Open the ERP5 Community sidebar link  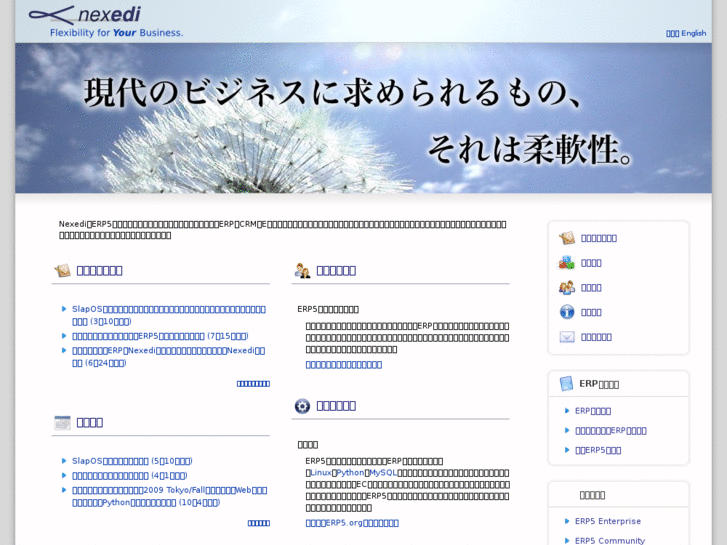click(x=610, y=540)
